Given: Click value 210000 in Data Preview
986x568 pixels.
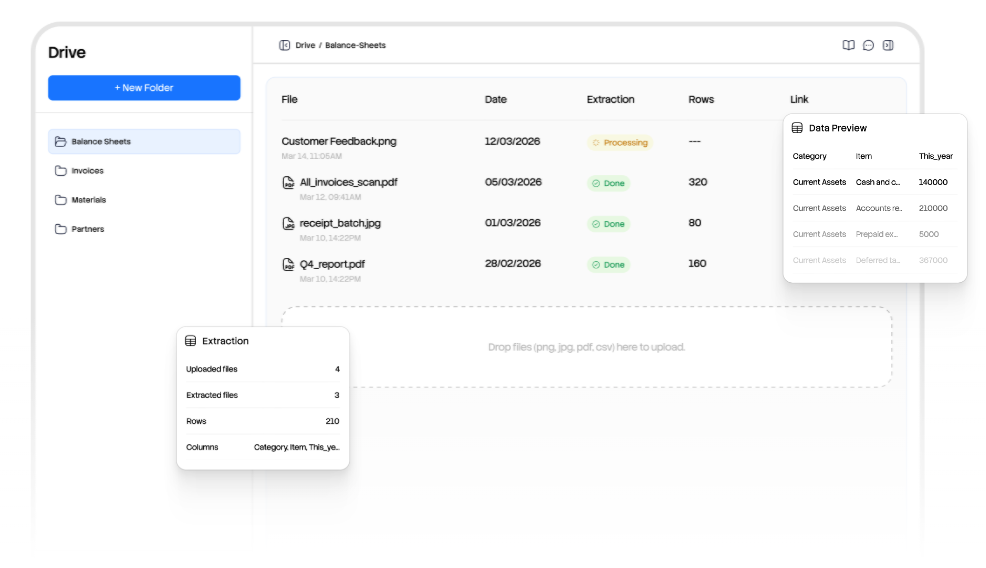Looking at the screenshot, I should coord(933,208).
